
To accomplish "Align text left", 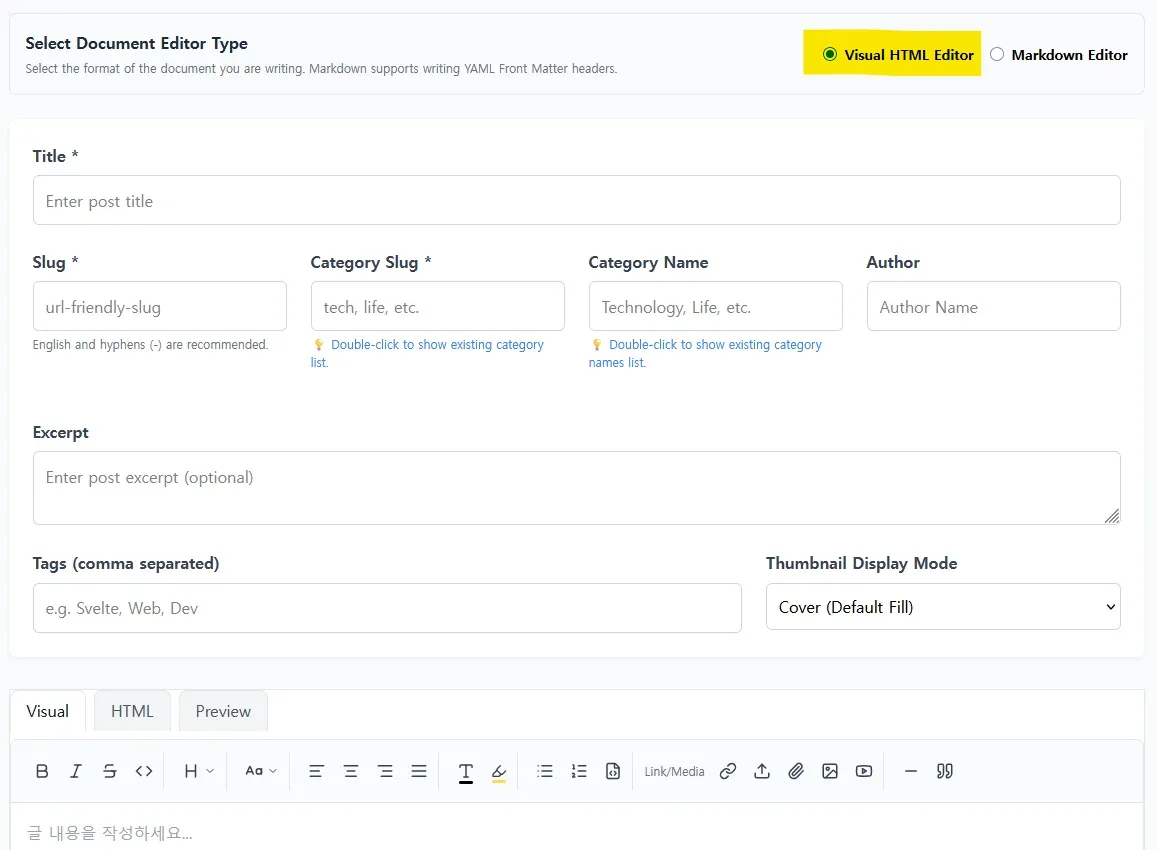I will 317,771.
